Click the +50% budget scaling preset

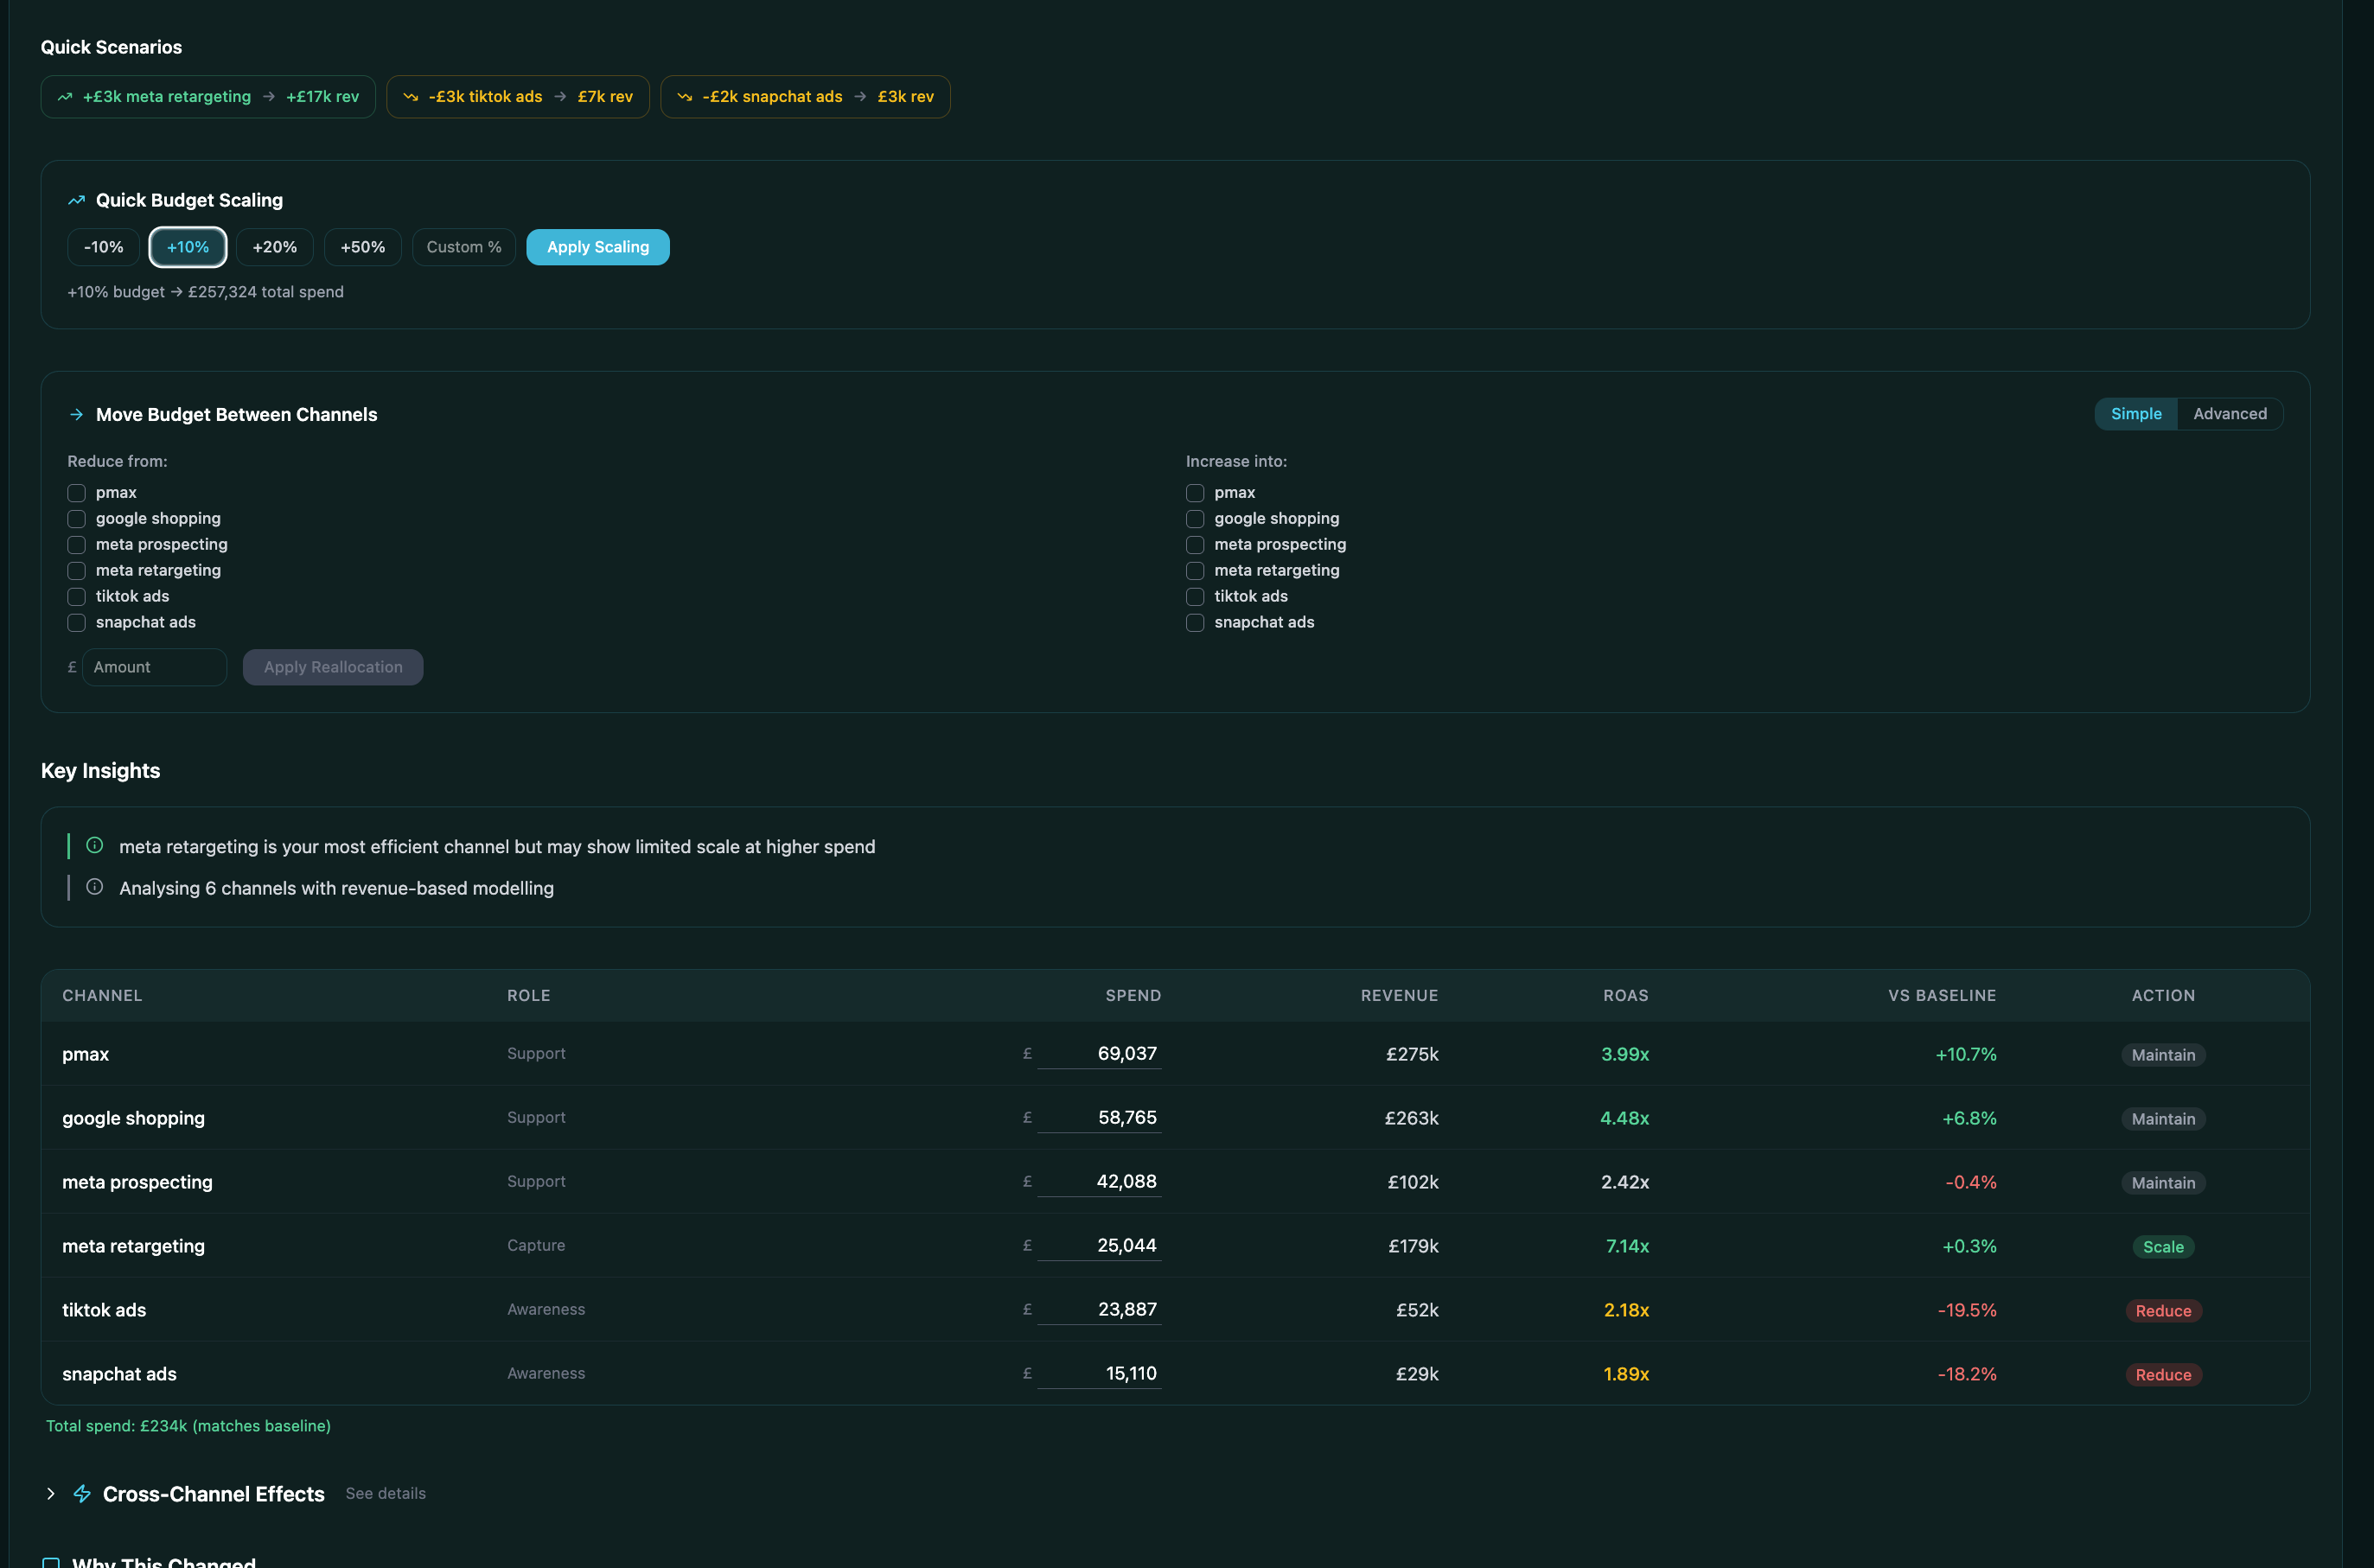pos(362,246)
